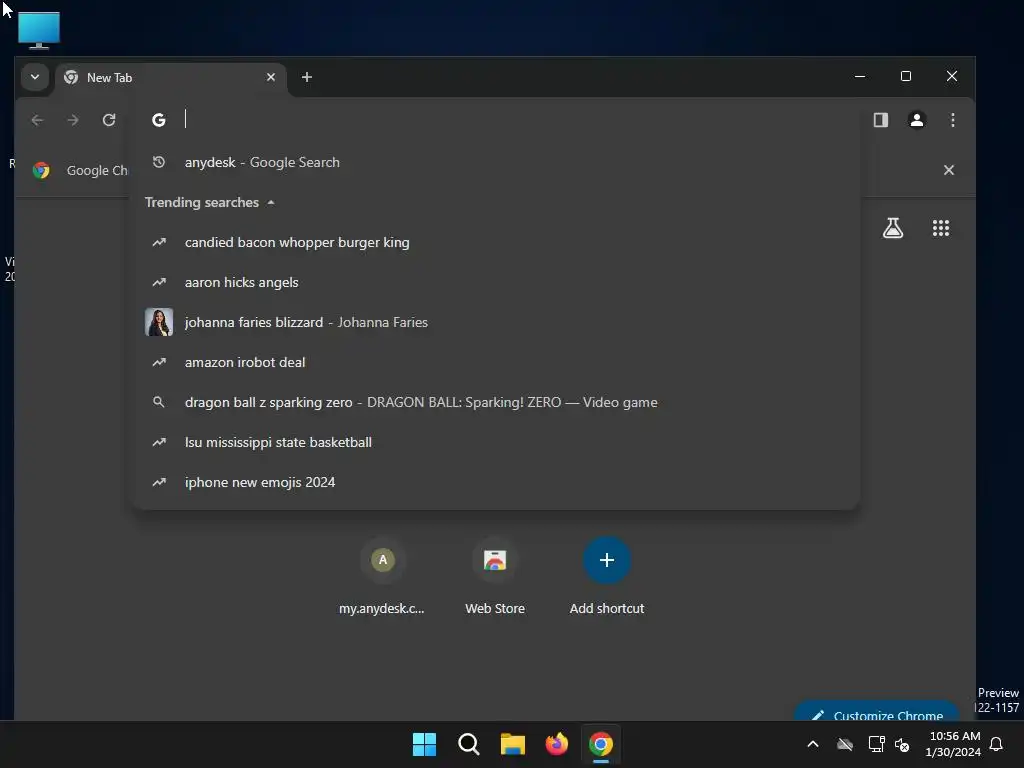The width and height of the screenshot is (1024, 768).
Task: Open the Google apps grid
Action: (941, 228)
